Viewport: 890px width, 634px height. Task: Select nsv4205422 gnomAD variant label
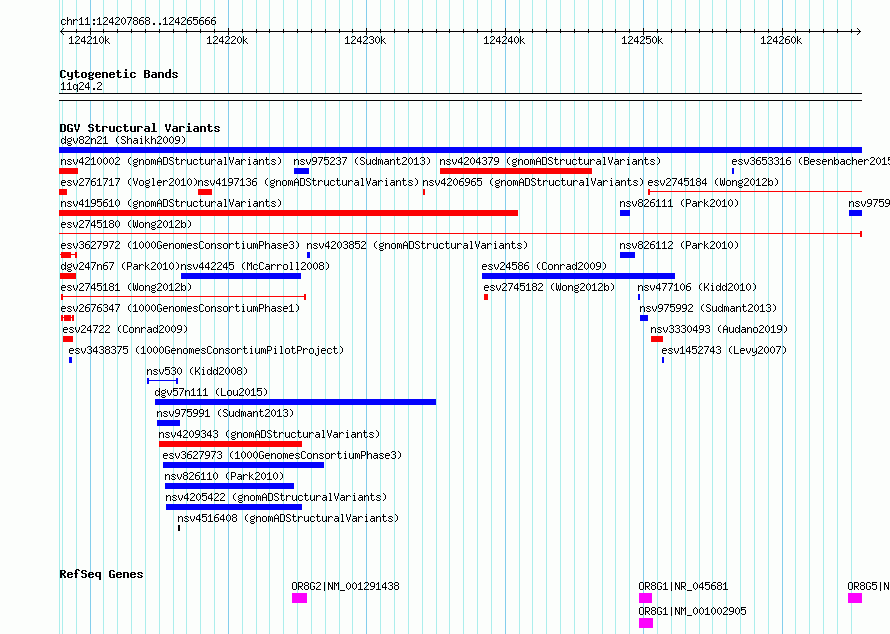click(276, 497)
